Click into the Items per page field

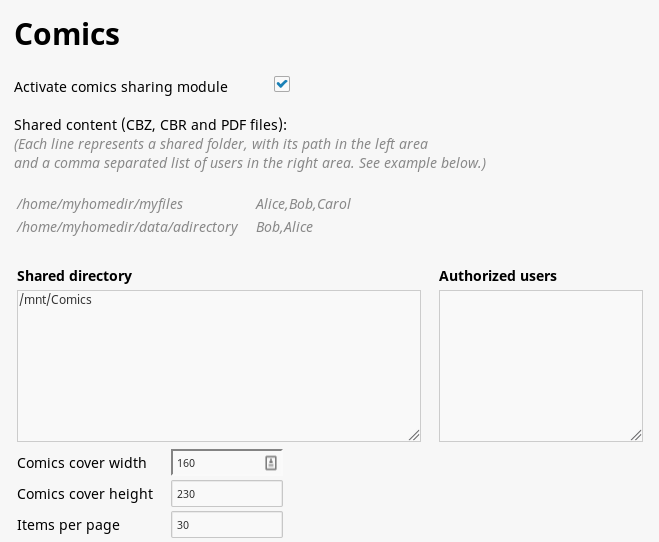(x=227, y=525)
